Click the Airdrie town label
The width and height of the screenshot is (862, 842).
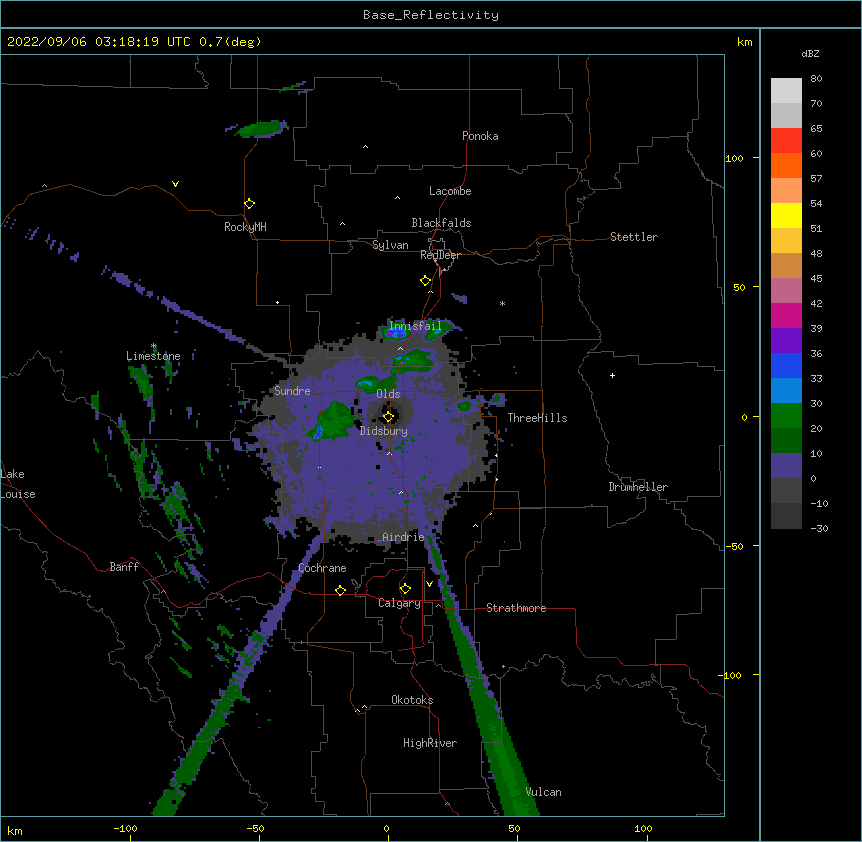pos(404,537)
